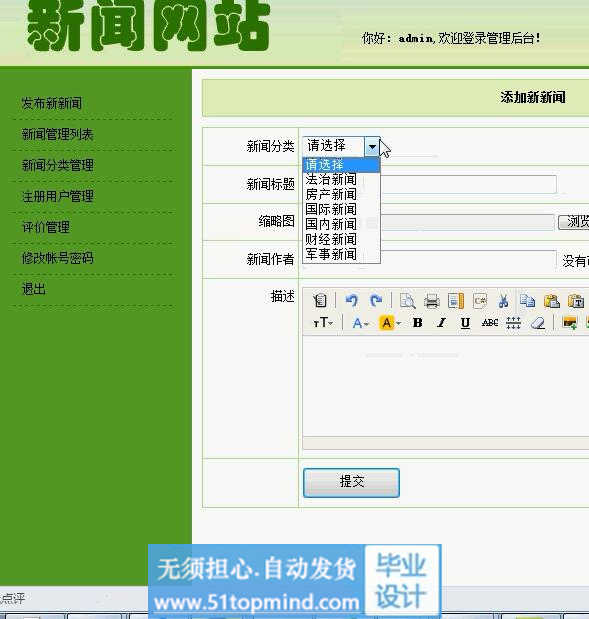The width and height of the screenshot is (589, 619).
Task: Open the text color A dropdown
Action: tap(360, 323)
